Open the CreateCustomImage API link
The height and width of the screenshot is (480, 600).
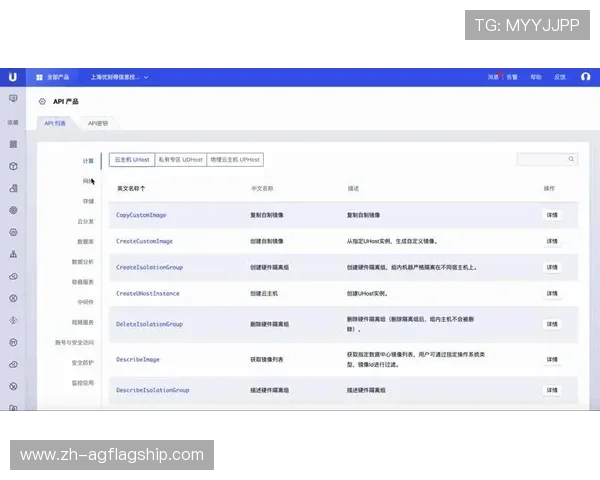point(144,241)
